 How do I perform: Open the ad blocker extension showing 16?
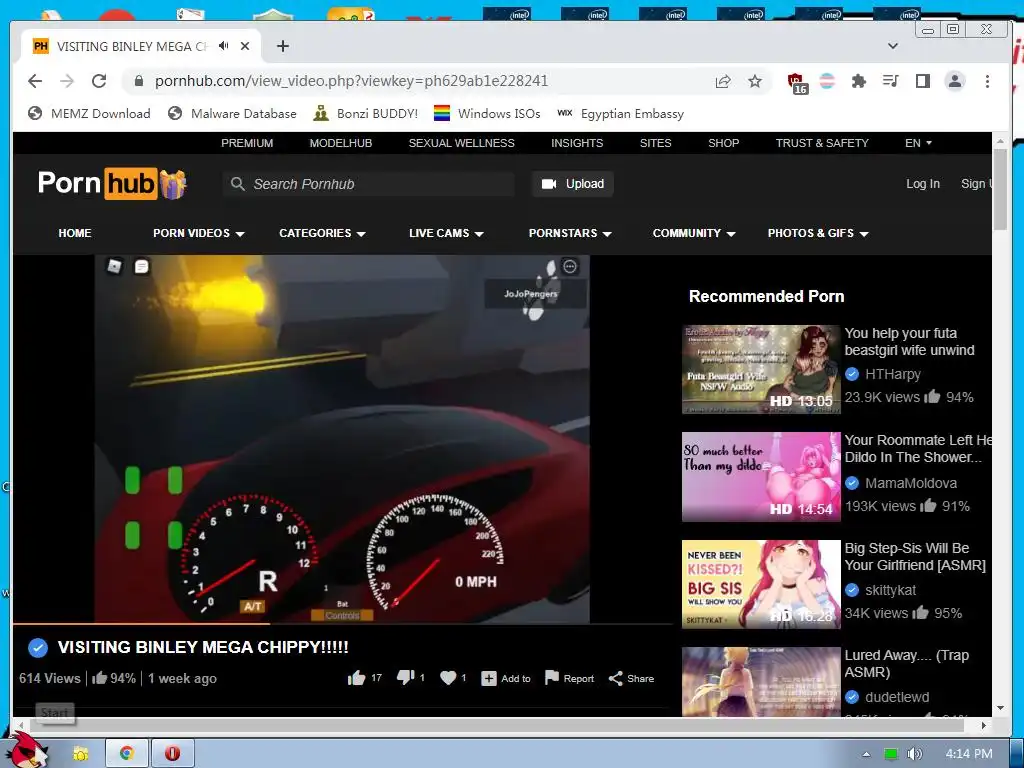[797, 83]
